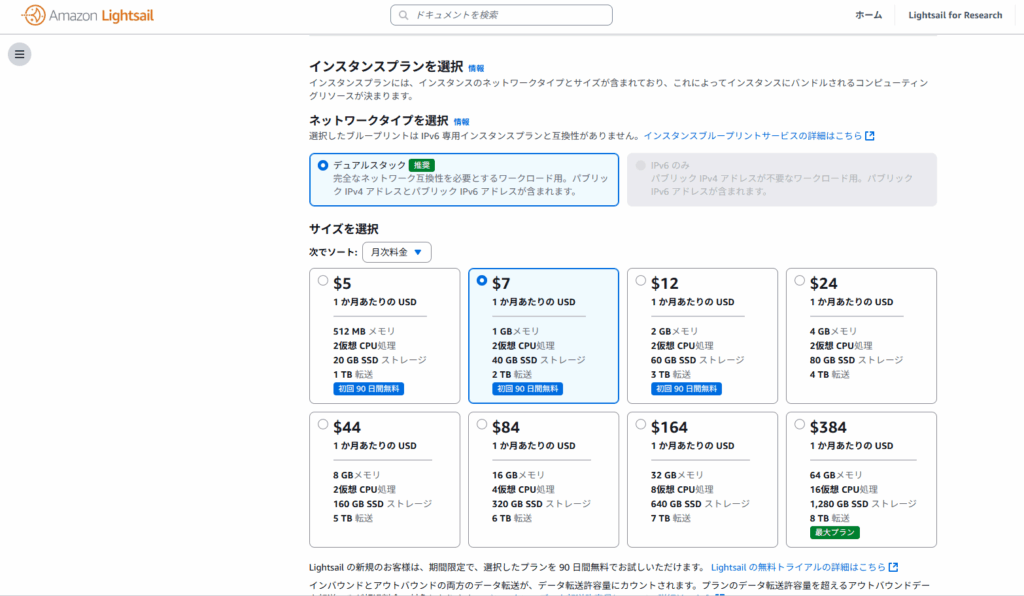Image resolution: width=1024 pixels, height=596 pixels.
Task: Click the 320 GB SSD ストレージ text
Action: coord(541,503)
